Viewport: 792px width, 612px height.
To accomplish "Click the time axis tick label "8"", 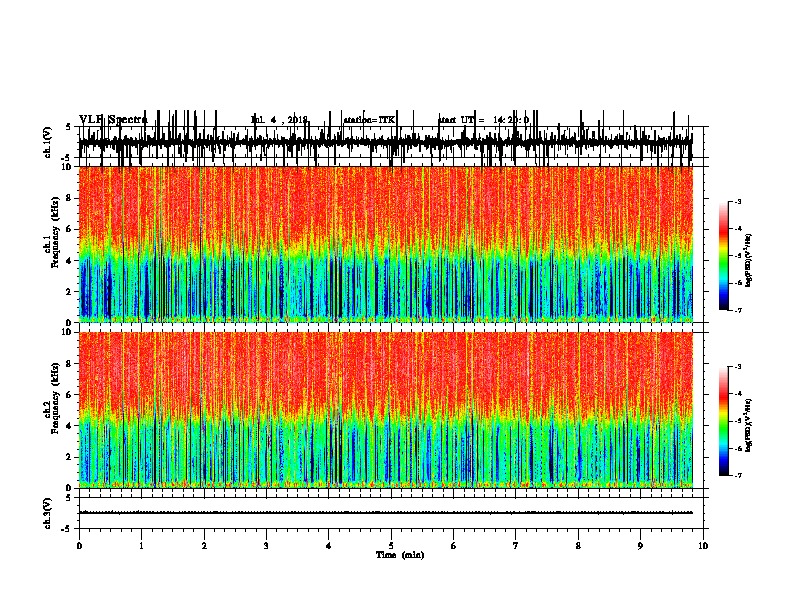I will click(x=578, y=546).
